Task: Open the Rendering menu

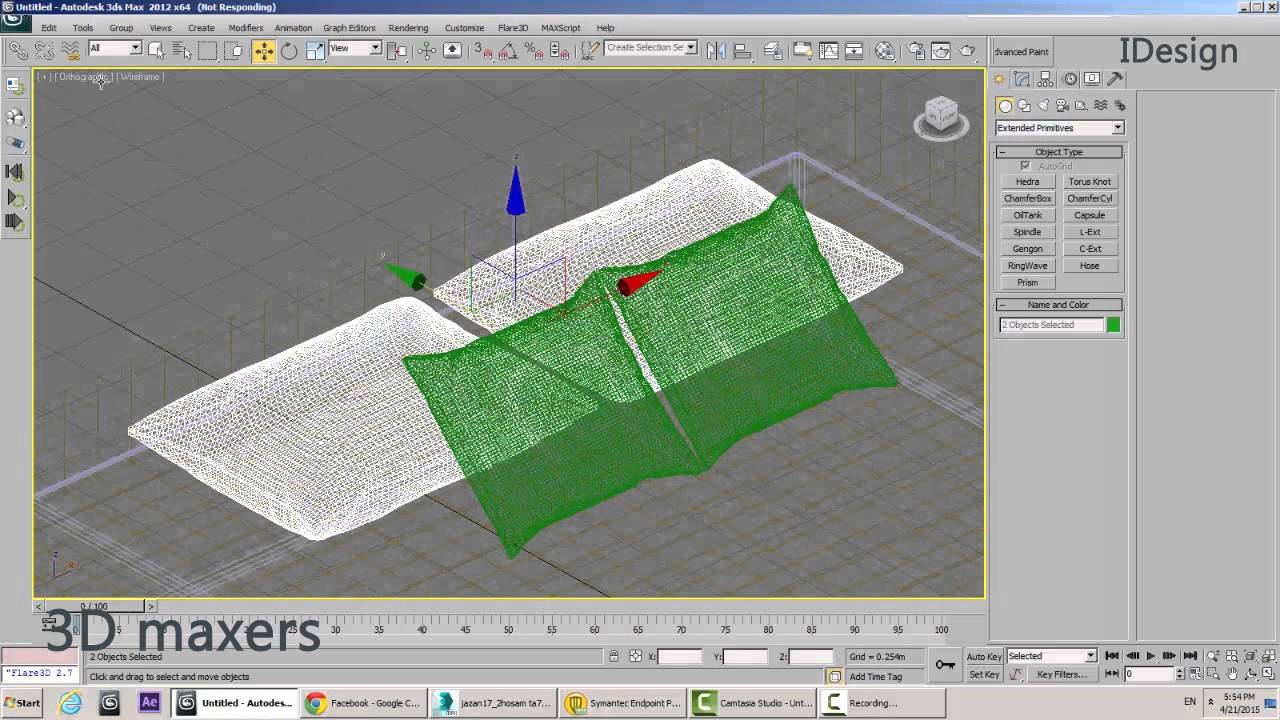Action: (x=408, y=28)
